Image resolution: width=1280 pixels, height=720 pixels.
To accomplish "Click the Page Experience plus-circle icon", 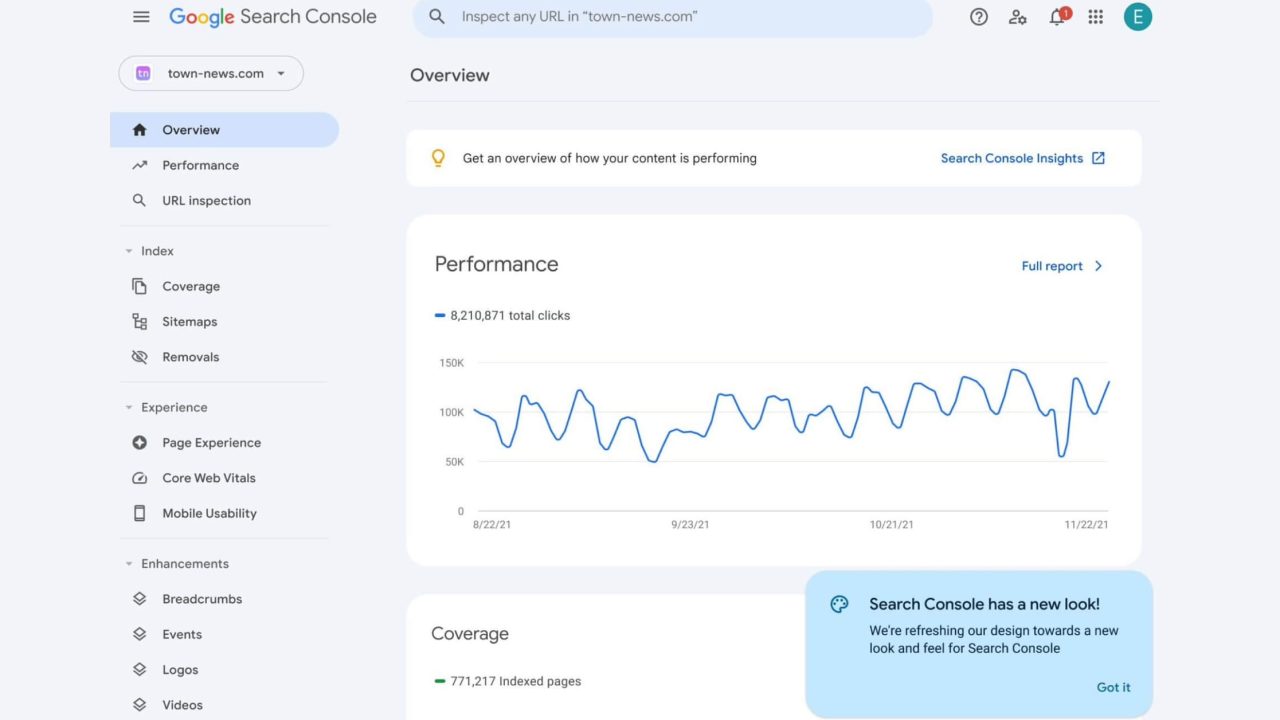I will coord(140,443).
